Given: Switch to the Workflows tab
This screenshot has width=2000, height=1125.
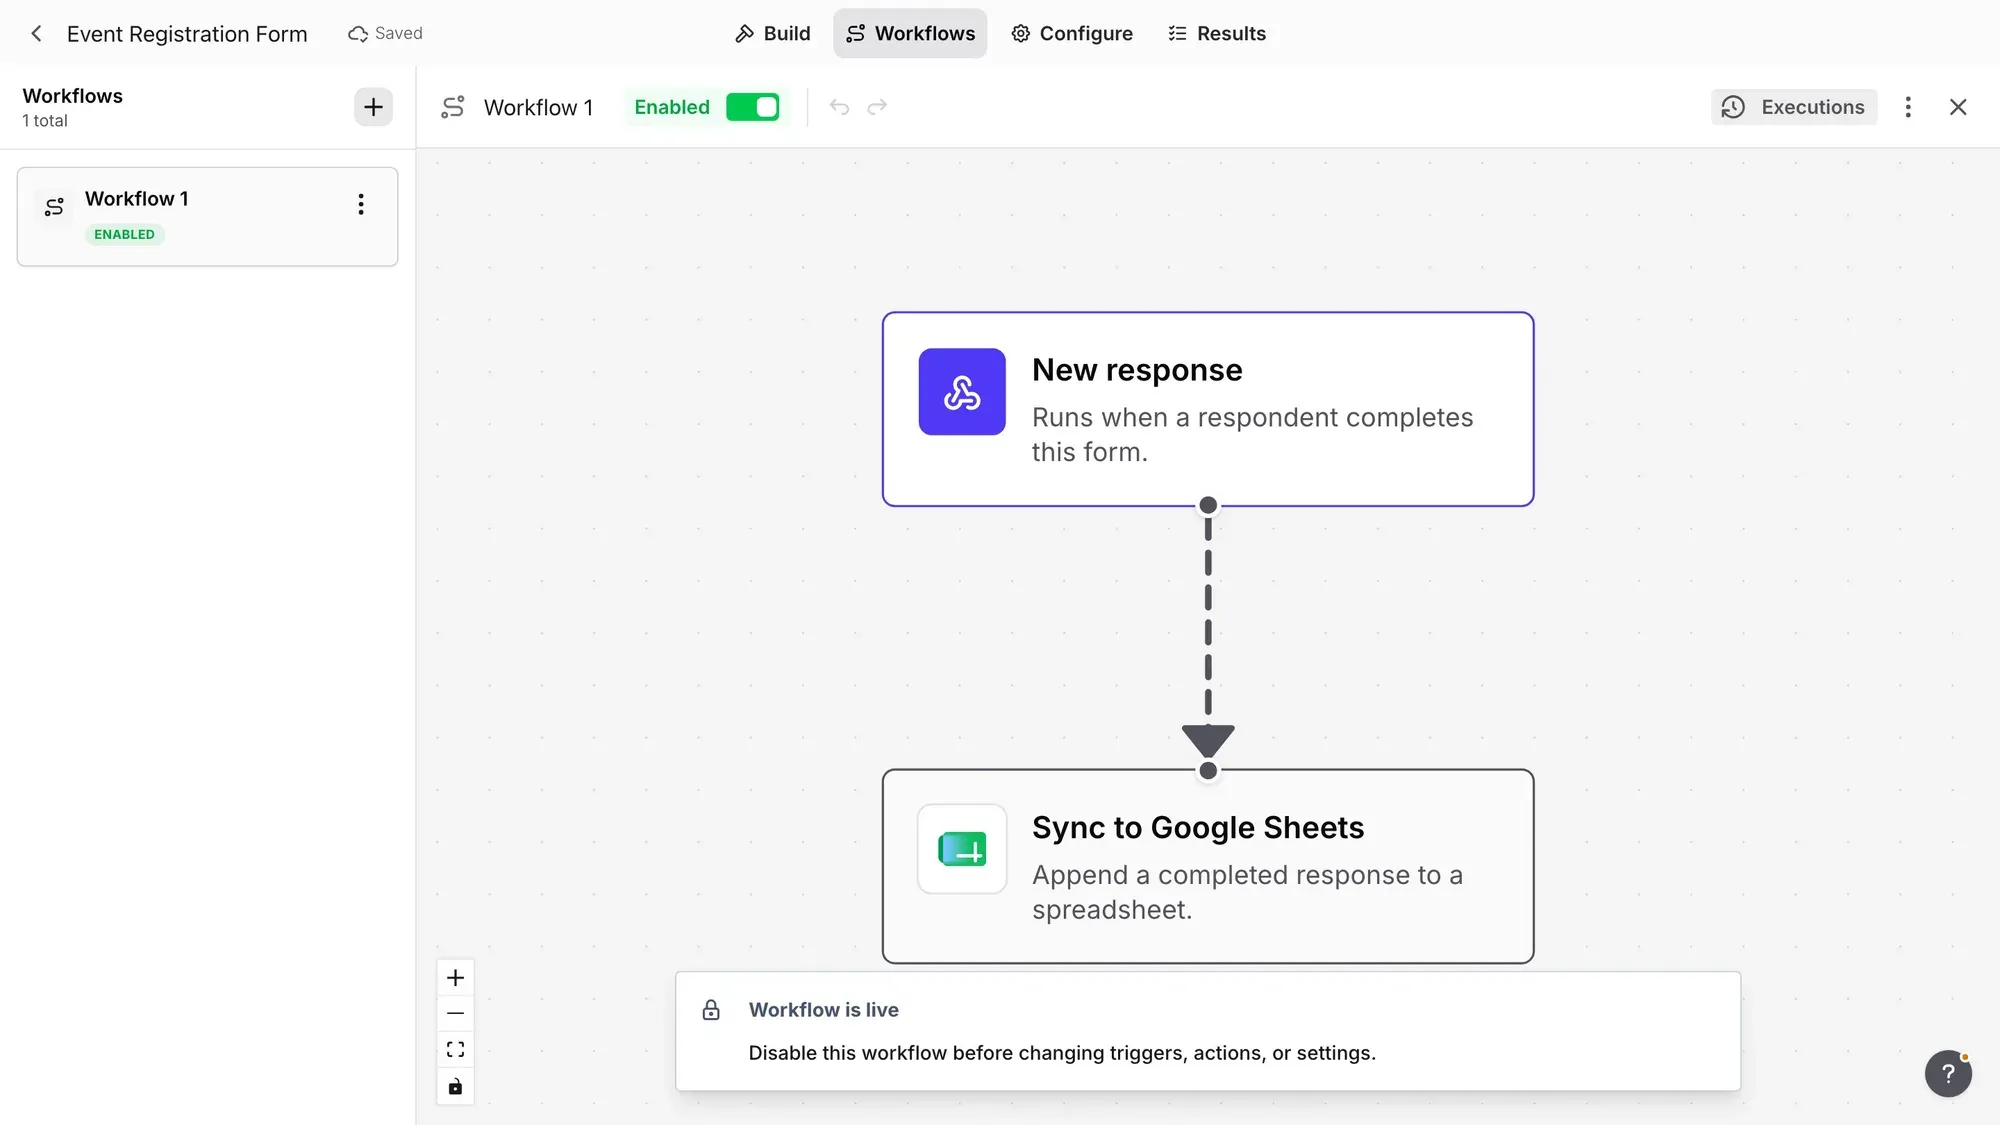Looking at the screenshot, I should pyautogui.click(x=910, y=33).
